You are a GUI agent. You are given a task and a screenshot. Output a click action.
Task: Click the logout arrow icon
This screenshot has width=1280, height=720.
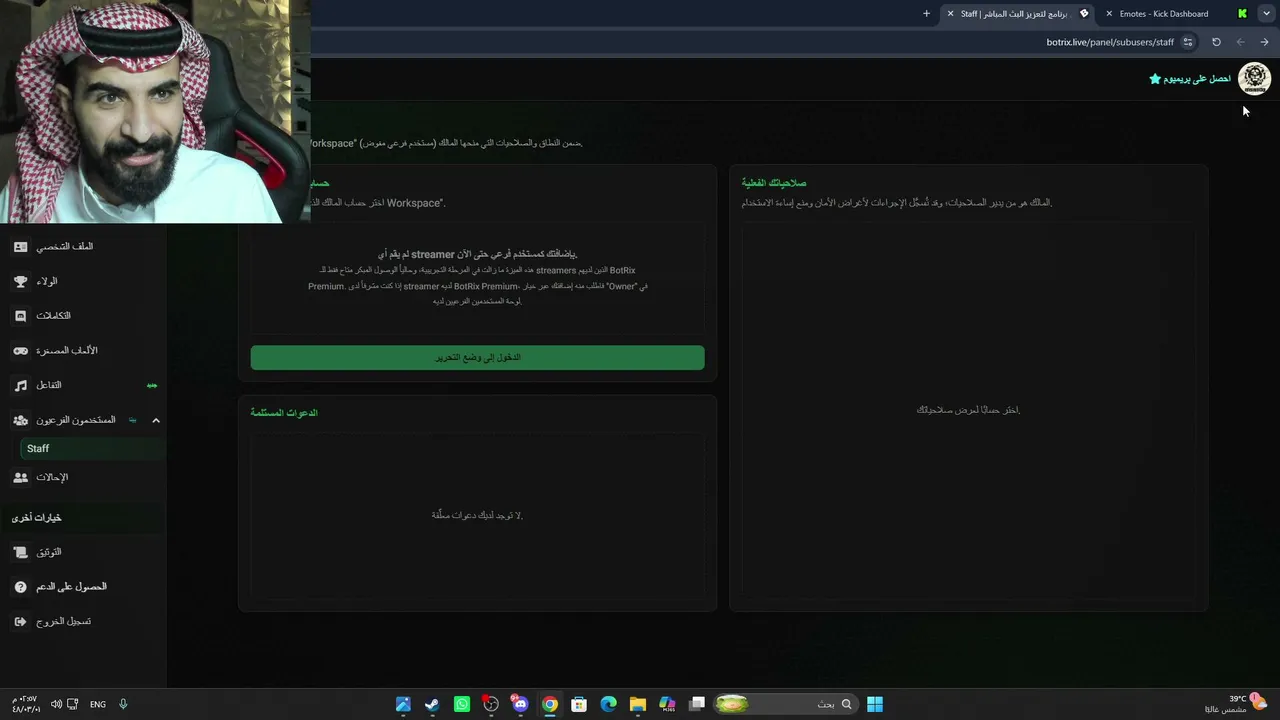21,622
